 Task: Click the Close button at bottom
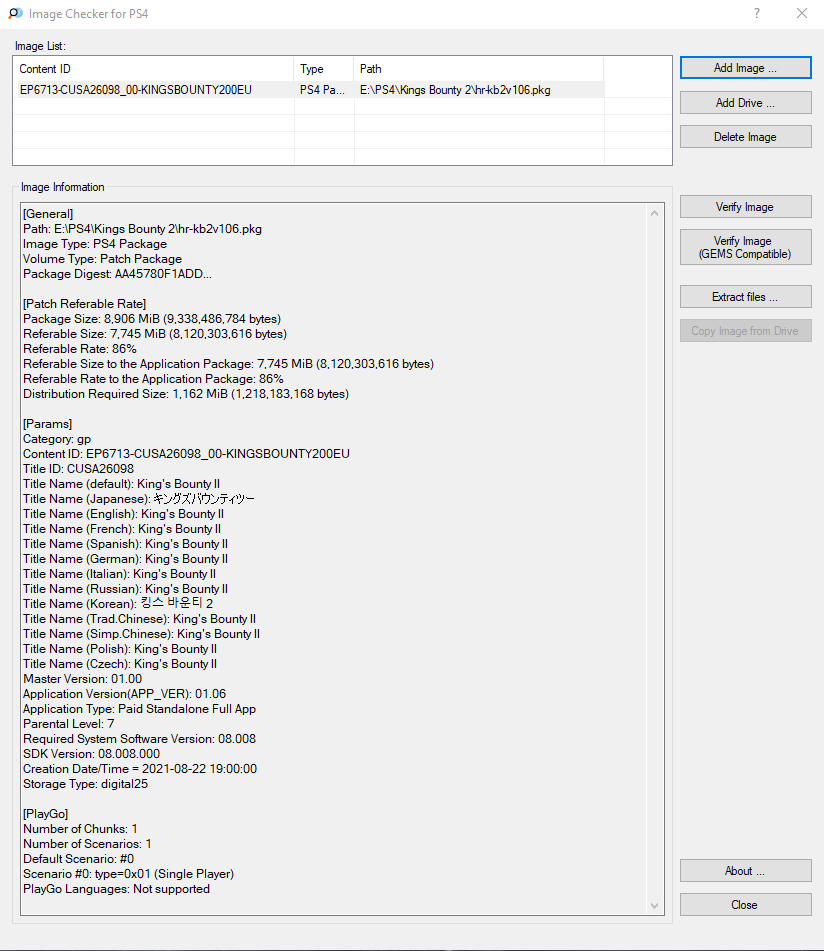pos(745,904)
